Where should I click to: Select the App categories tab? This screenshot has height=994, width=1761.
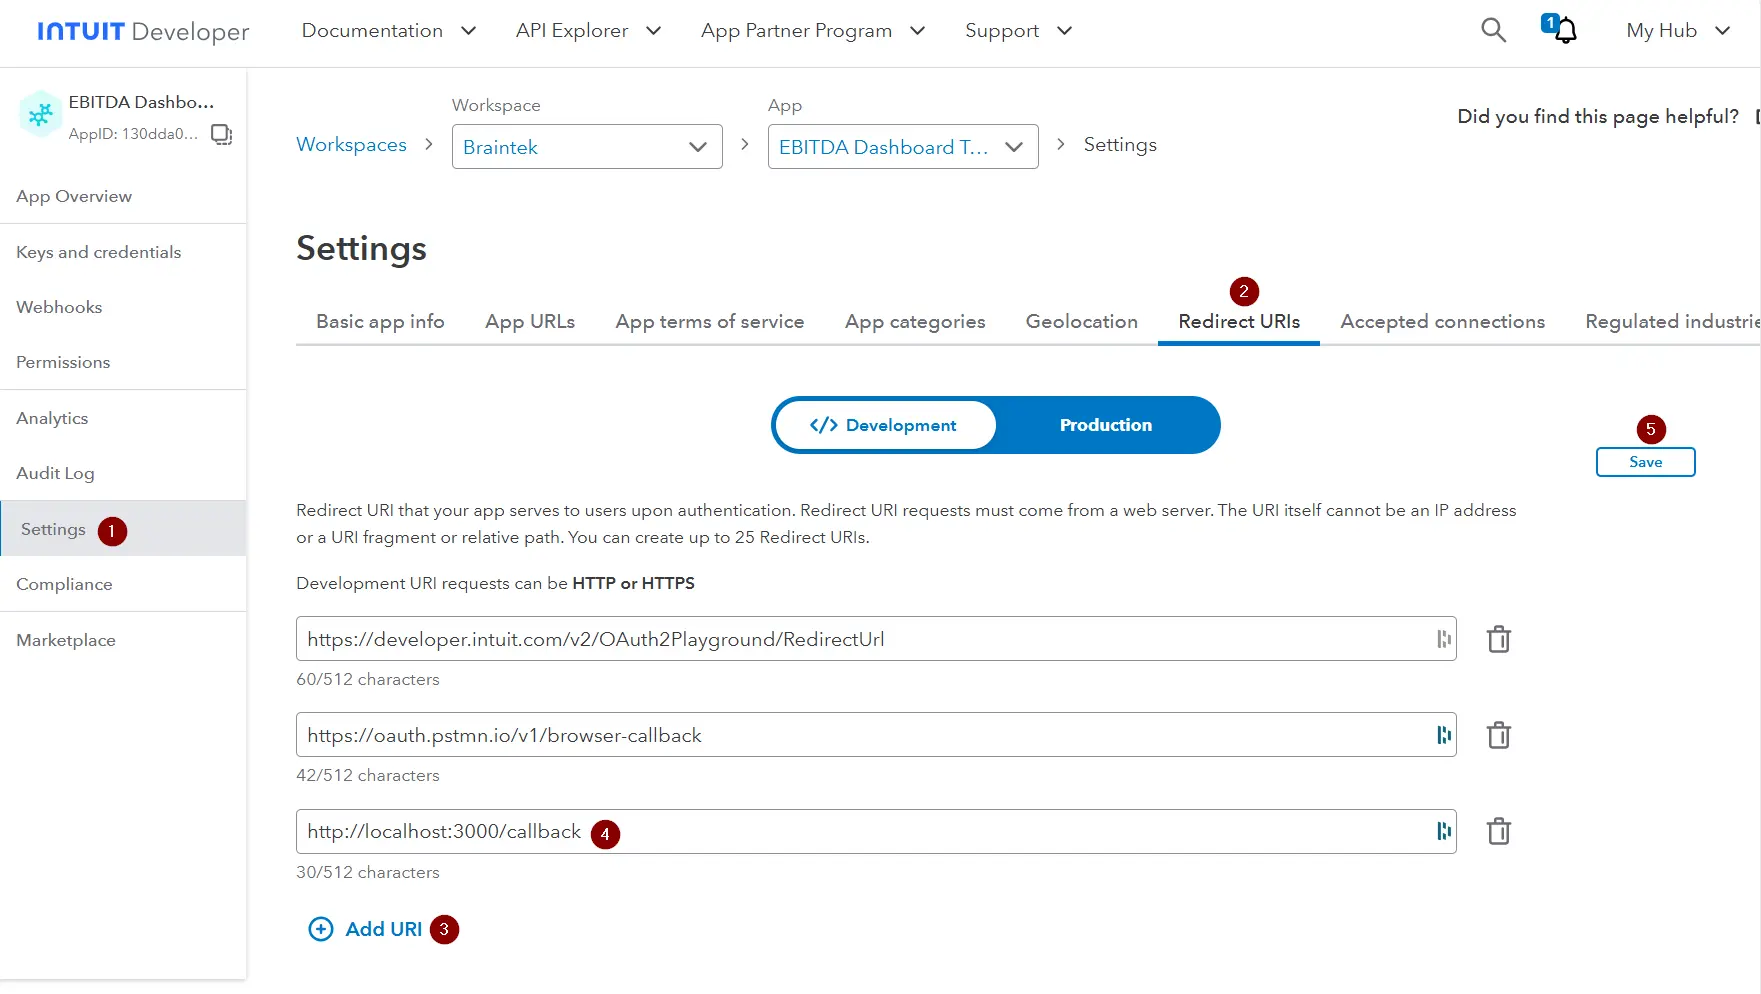(x=915, y=321)
